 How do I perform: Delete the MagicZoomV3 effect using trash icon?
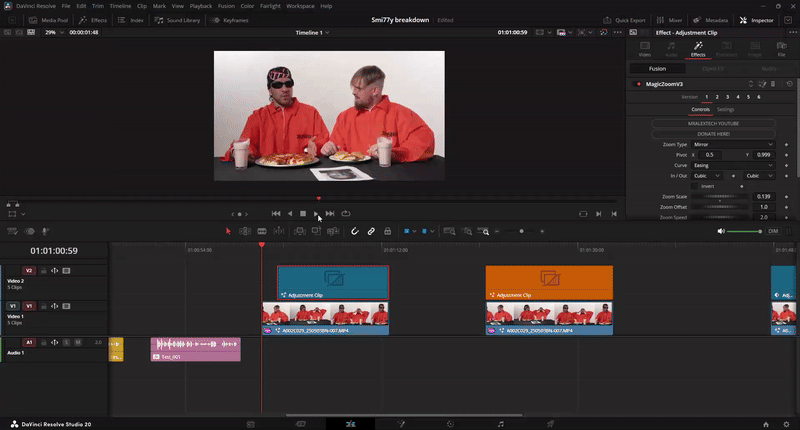tap(771, 84)
